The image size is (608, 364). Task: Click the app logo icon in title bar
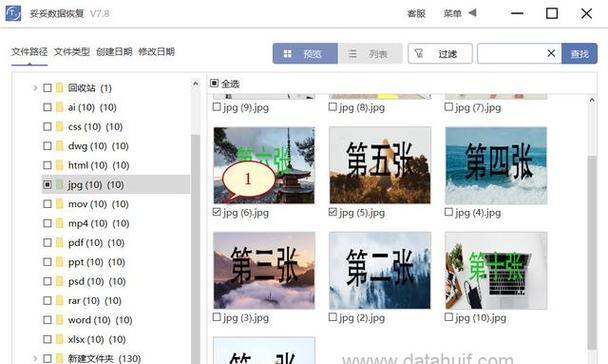click(x=13, y=13)
